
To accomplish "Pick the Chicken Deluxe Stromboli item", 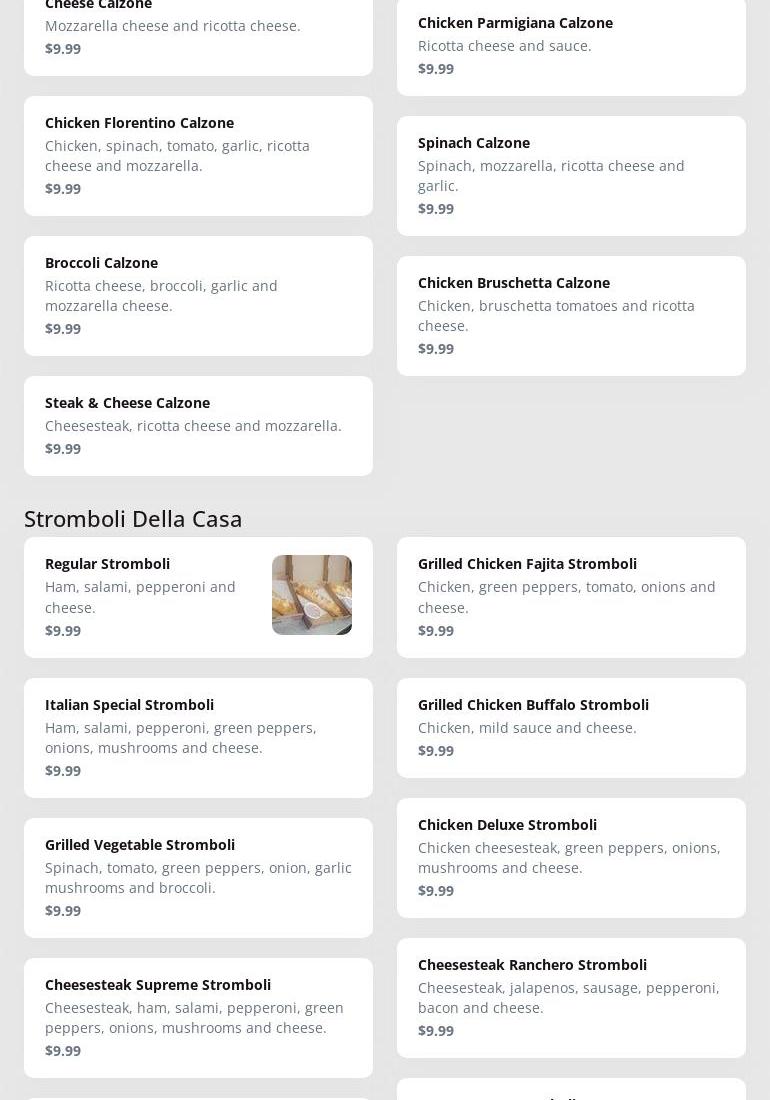I will [571, 857].
